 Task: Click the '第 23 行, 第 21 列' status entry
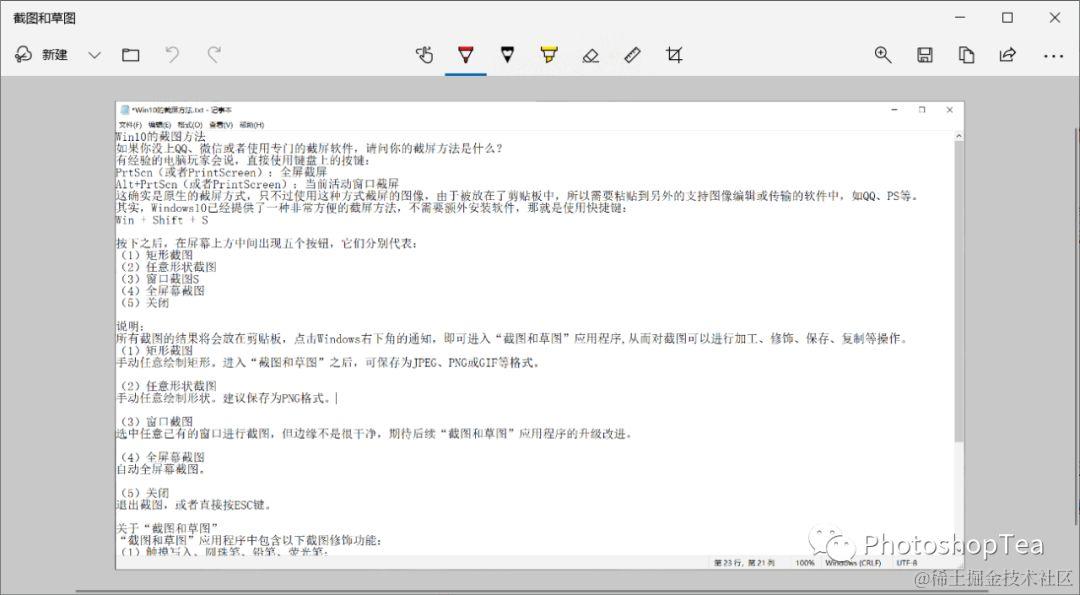744,563
